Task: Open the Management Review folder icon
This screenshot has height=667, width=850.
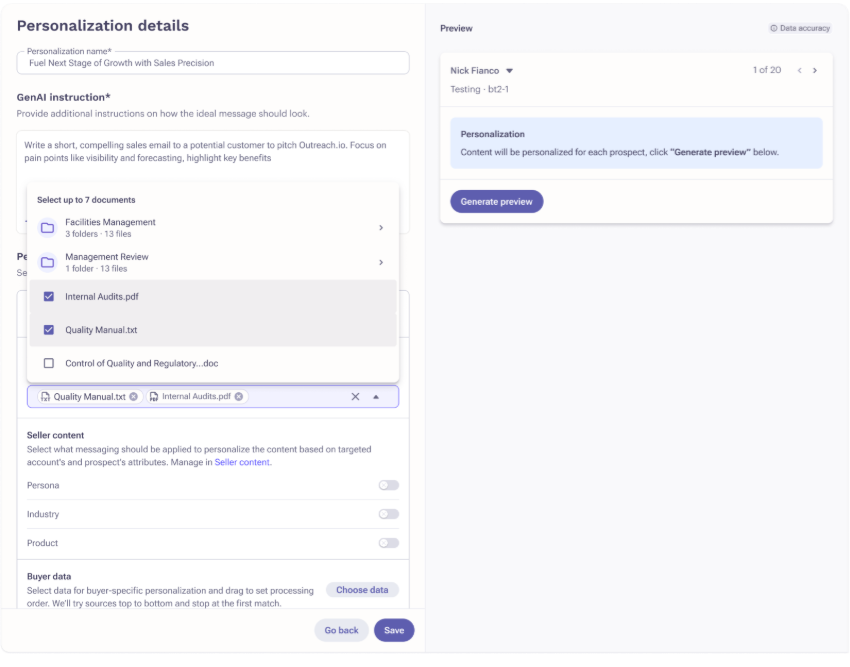Action: click(x=47, y=262)
